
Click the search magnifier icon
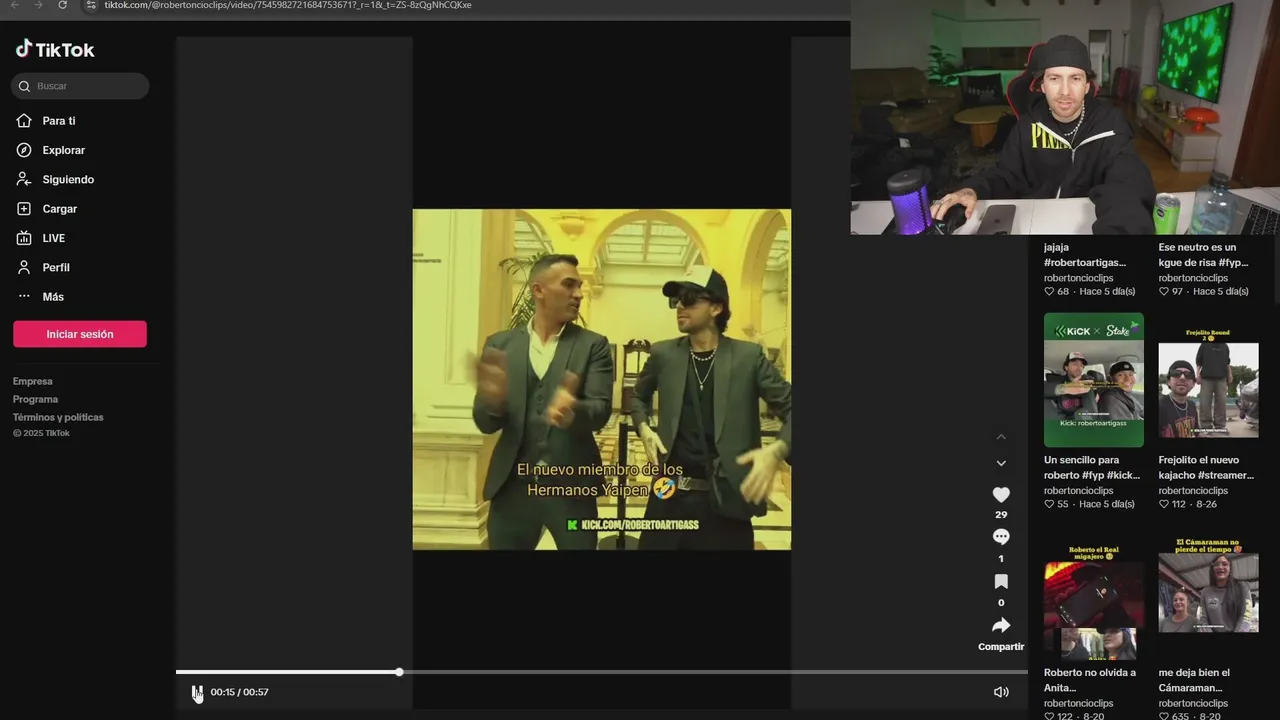(x=24, y=86)
